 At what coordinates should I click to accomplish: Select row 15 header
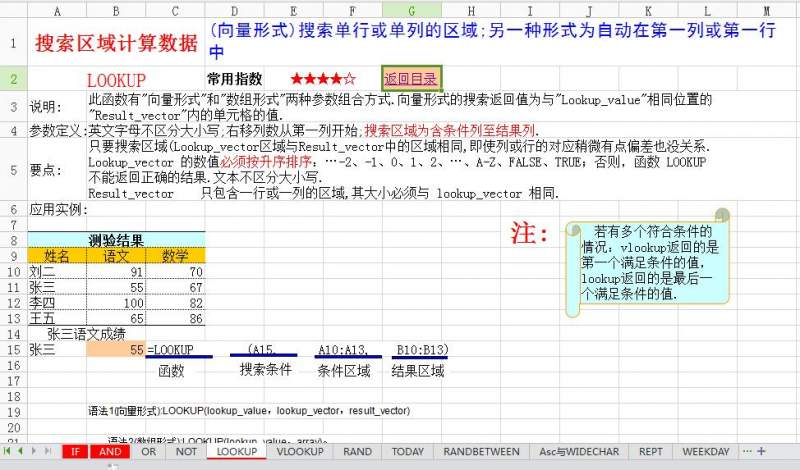pyautogui.click(x=13, y=350)
